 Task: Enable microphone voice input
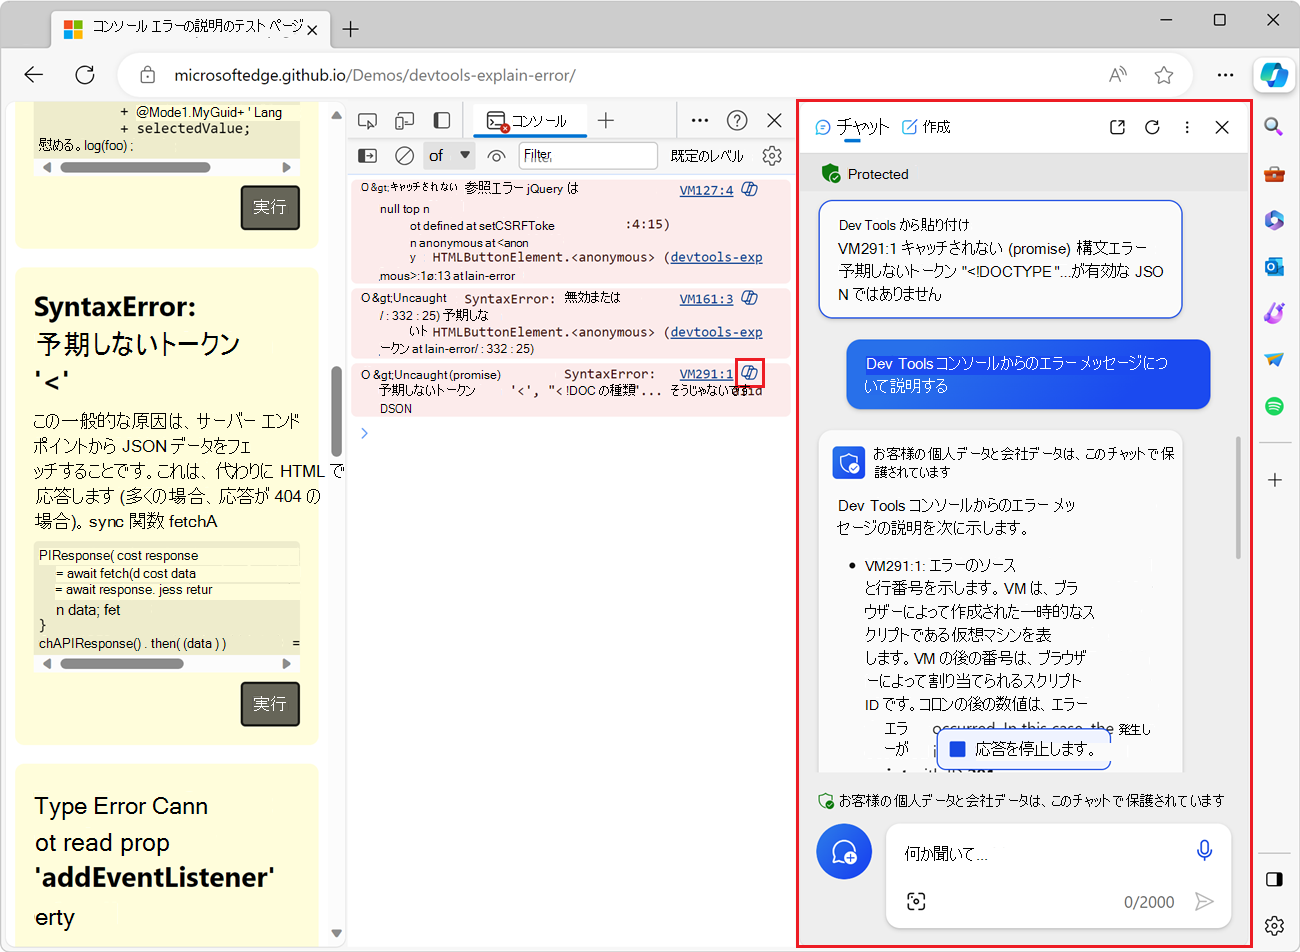click(1204, 849)
